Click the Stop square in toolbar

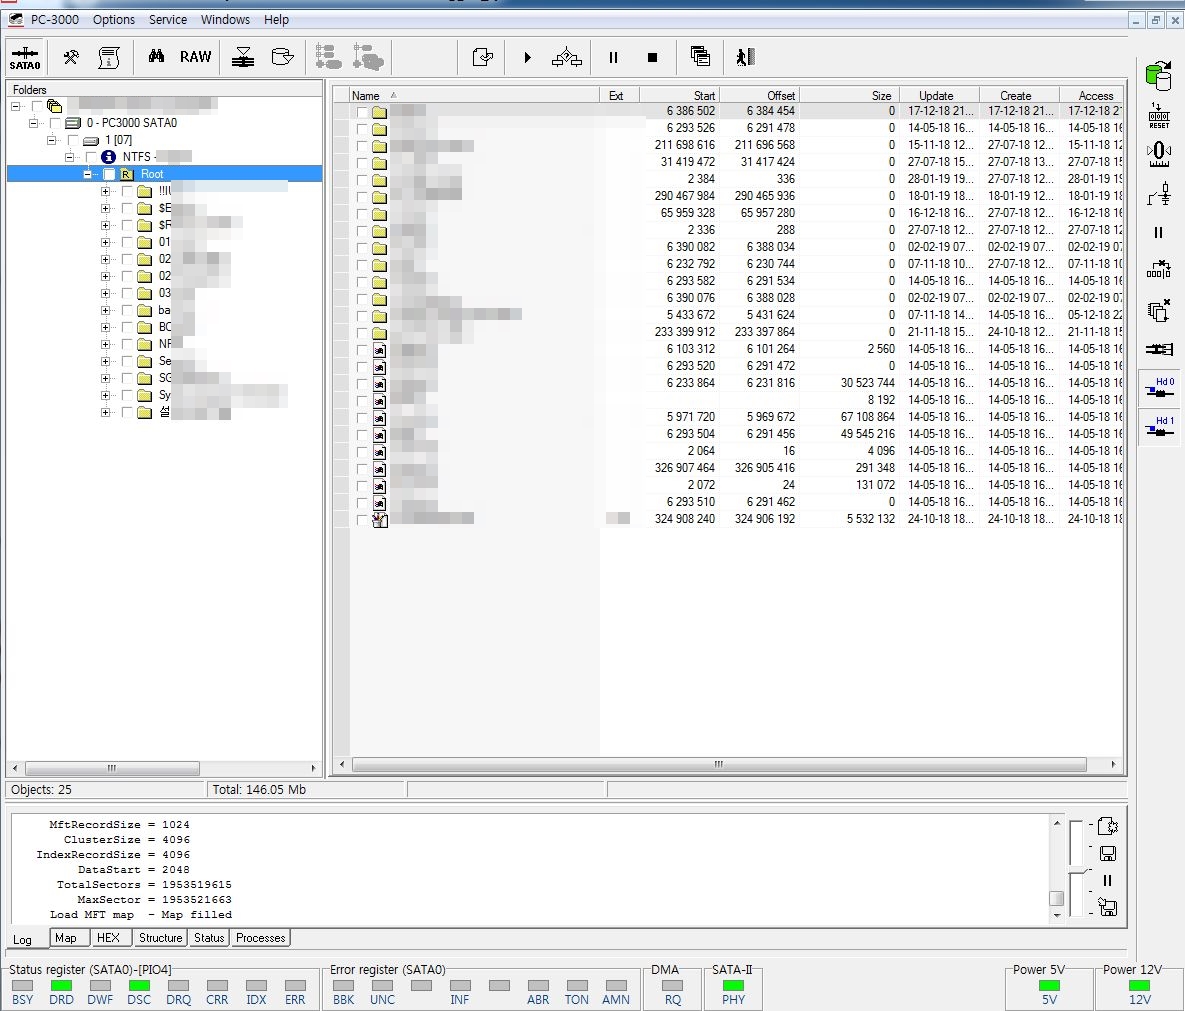pos(652,58)
